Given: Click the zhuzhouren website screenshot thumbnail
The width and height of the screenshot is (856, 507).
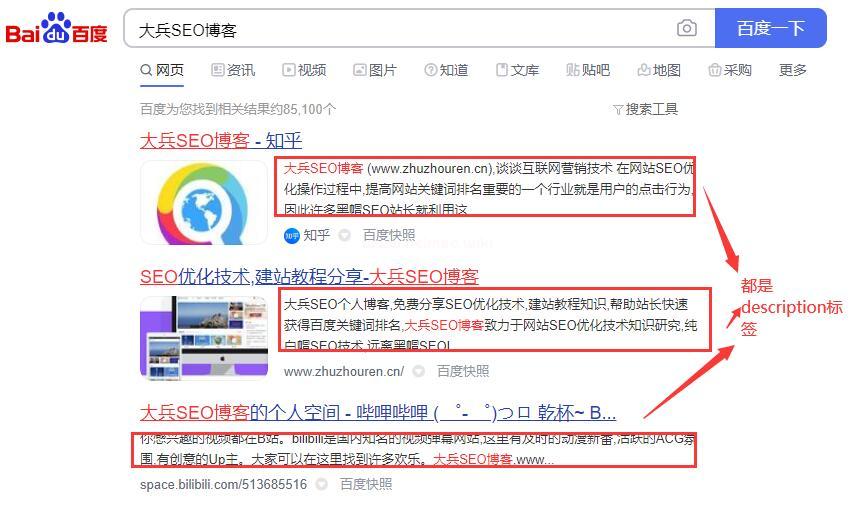Looking at the screenshot, I should coord(204,337).
